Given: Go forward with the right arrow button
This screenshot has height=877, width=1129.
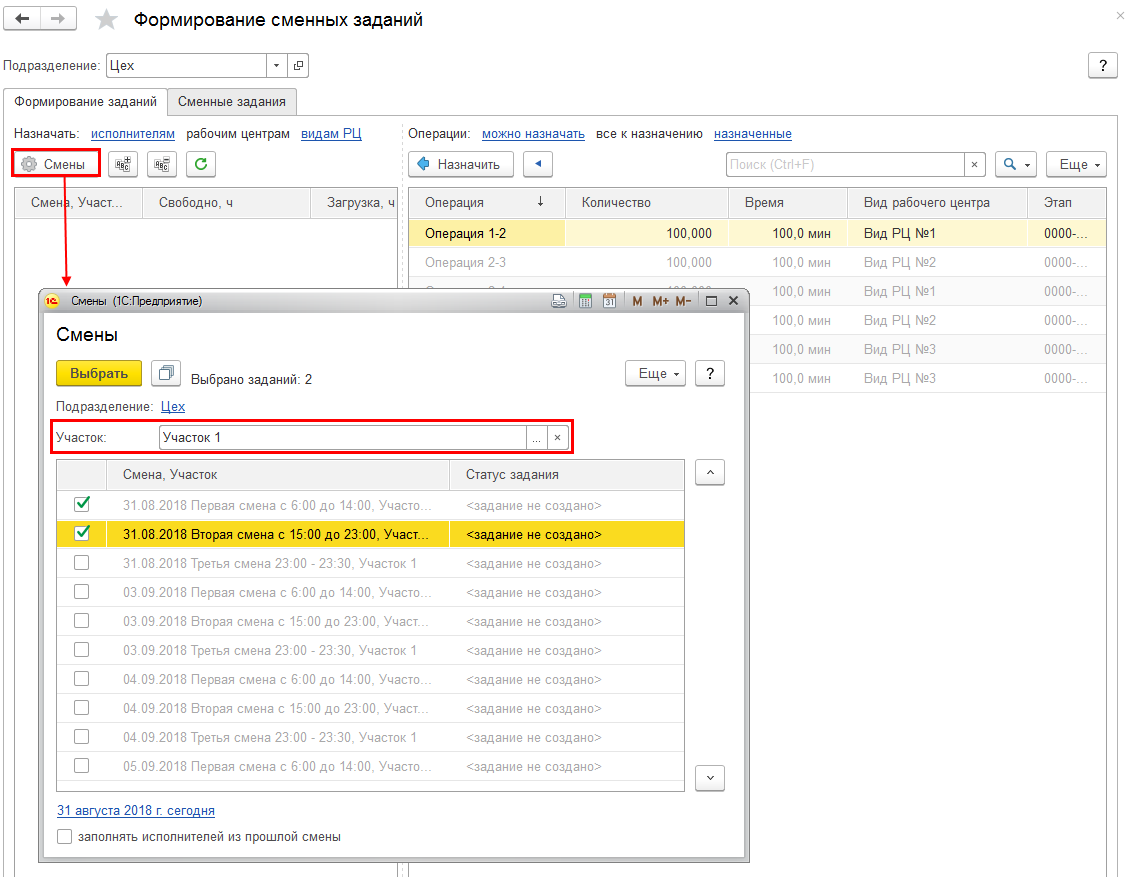Looking at the screenshot, I should [x=58, y=19].
